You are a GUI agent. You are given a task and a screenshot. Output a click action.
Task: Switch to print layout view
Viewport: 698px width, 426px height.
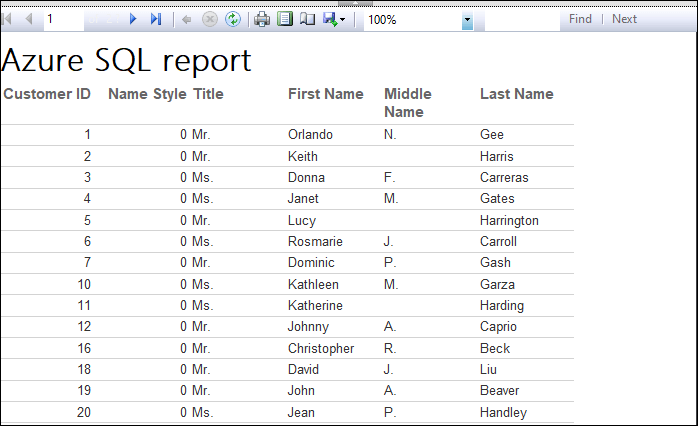(x=285, y=19)
